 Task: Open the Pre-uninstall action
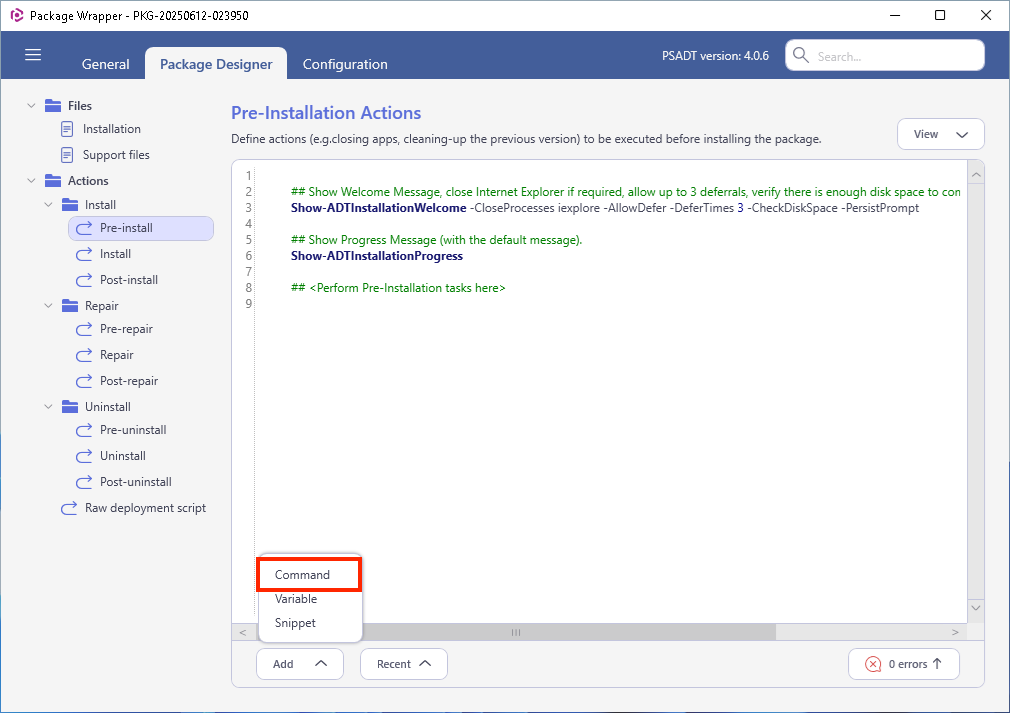(x=133, y=430)
